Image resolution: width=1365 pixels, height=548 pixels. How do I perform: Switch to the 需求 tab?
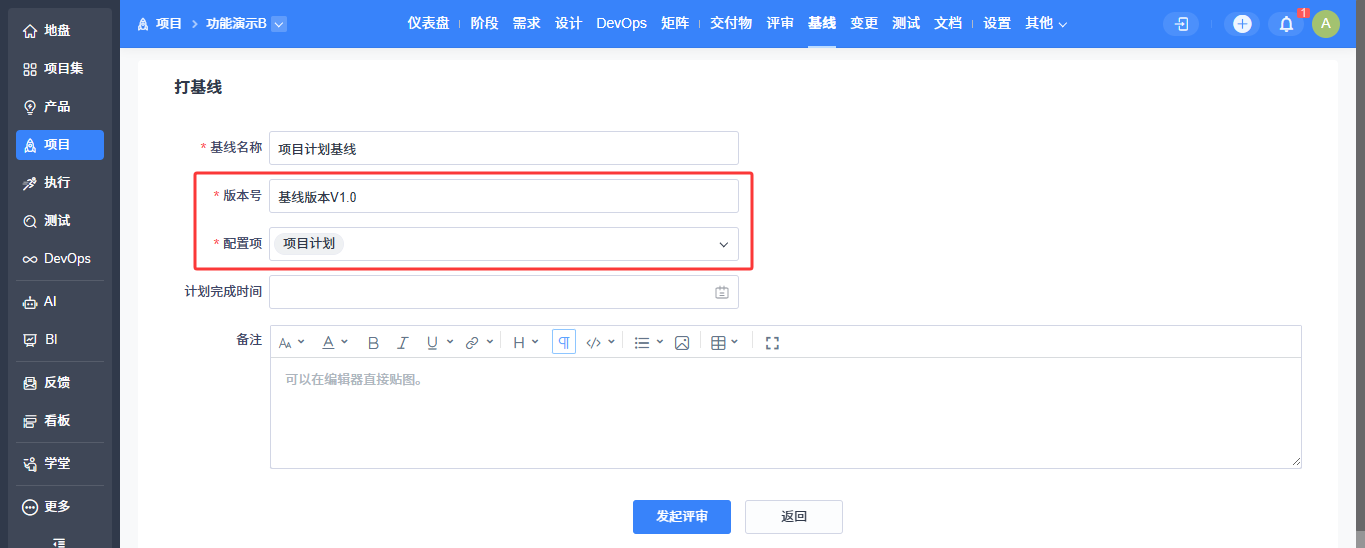coord(526,23)
